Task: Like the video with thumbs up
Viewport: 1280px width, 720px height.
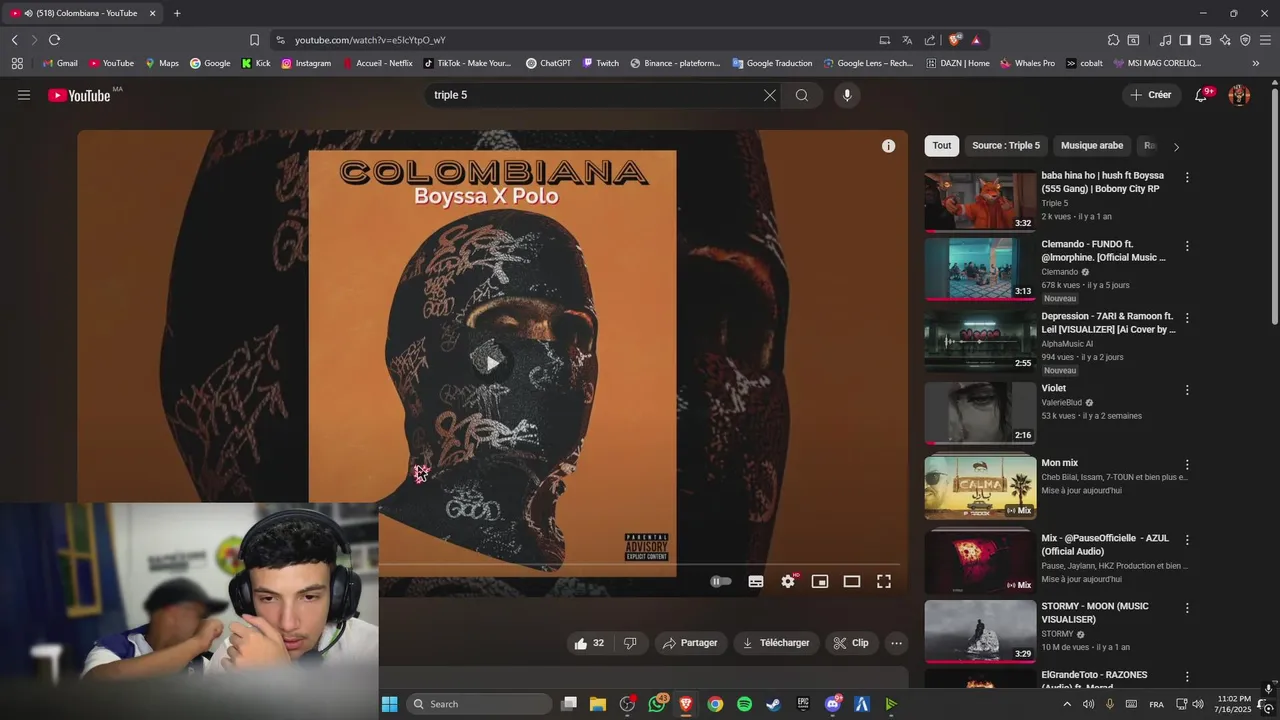Action: [589, 643]
